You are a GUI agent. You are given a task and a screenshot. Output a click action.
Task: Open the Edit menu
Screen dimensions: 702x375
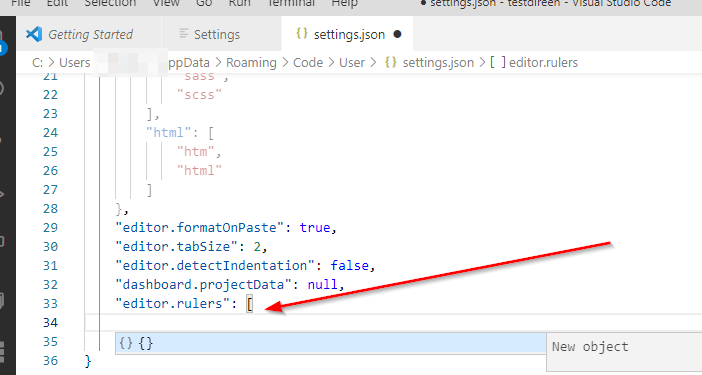pyautogui.click(x=57, y=3)
